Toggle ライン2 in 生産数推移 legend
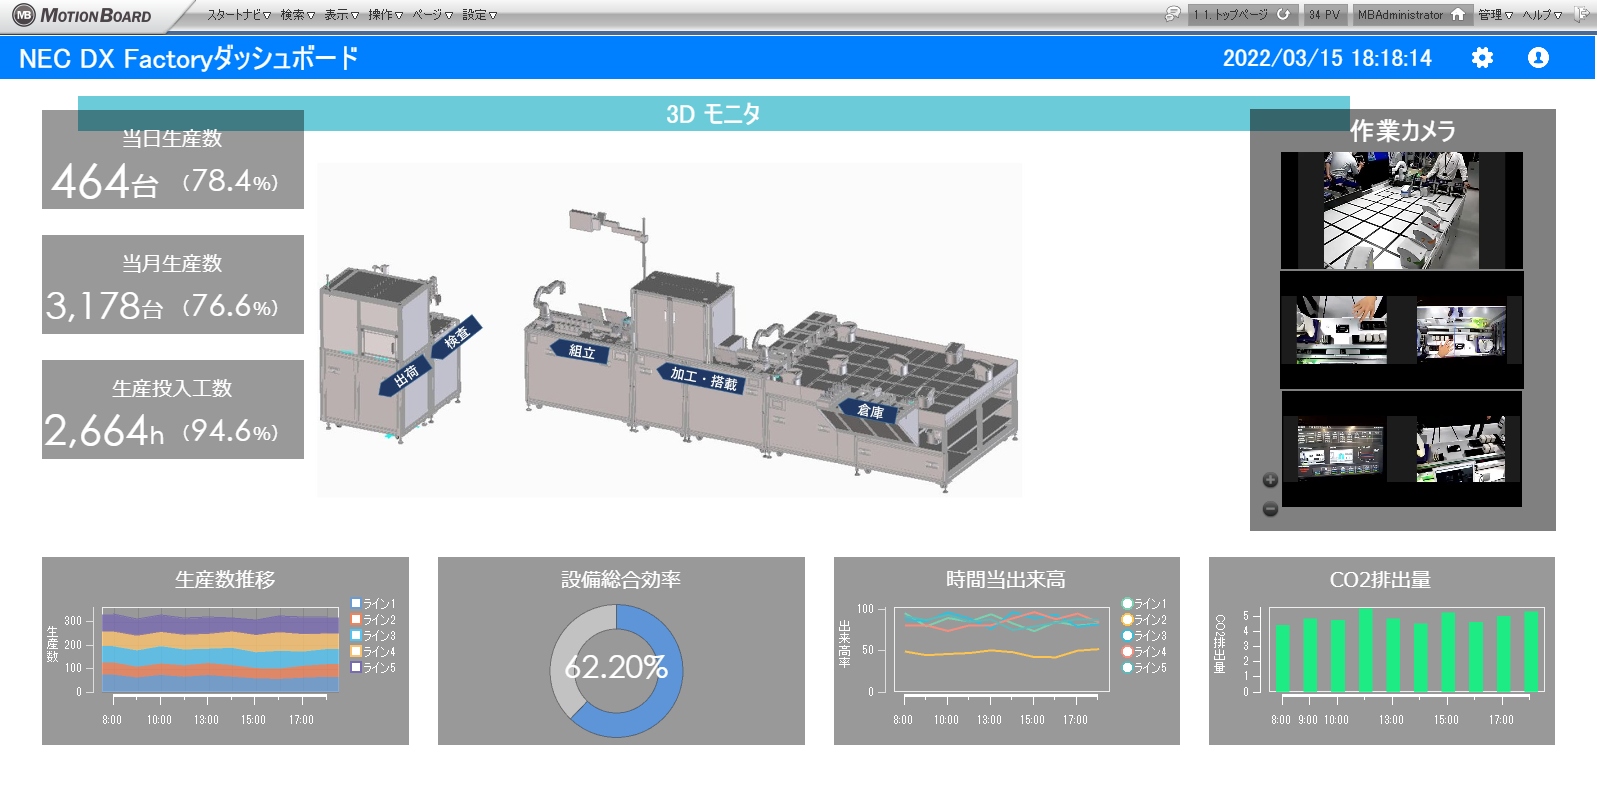Screen dimensions: 1597x787 [x=373, y=620]
